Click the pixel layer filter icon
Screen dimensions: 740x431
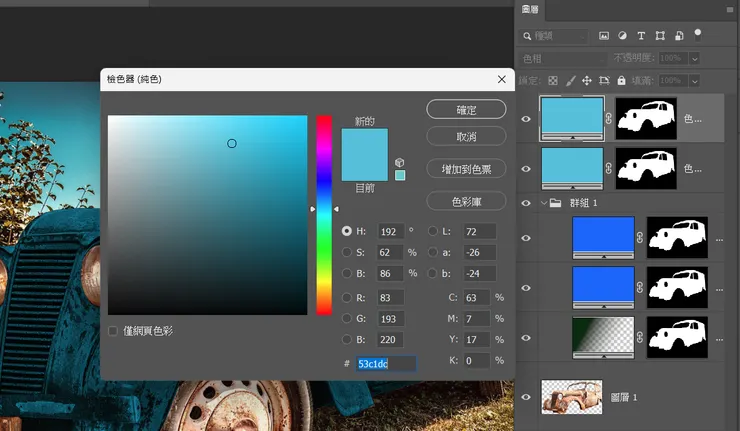pos(604,35)
